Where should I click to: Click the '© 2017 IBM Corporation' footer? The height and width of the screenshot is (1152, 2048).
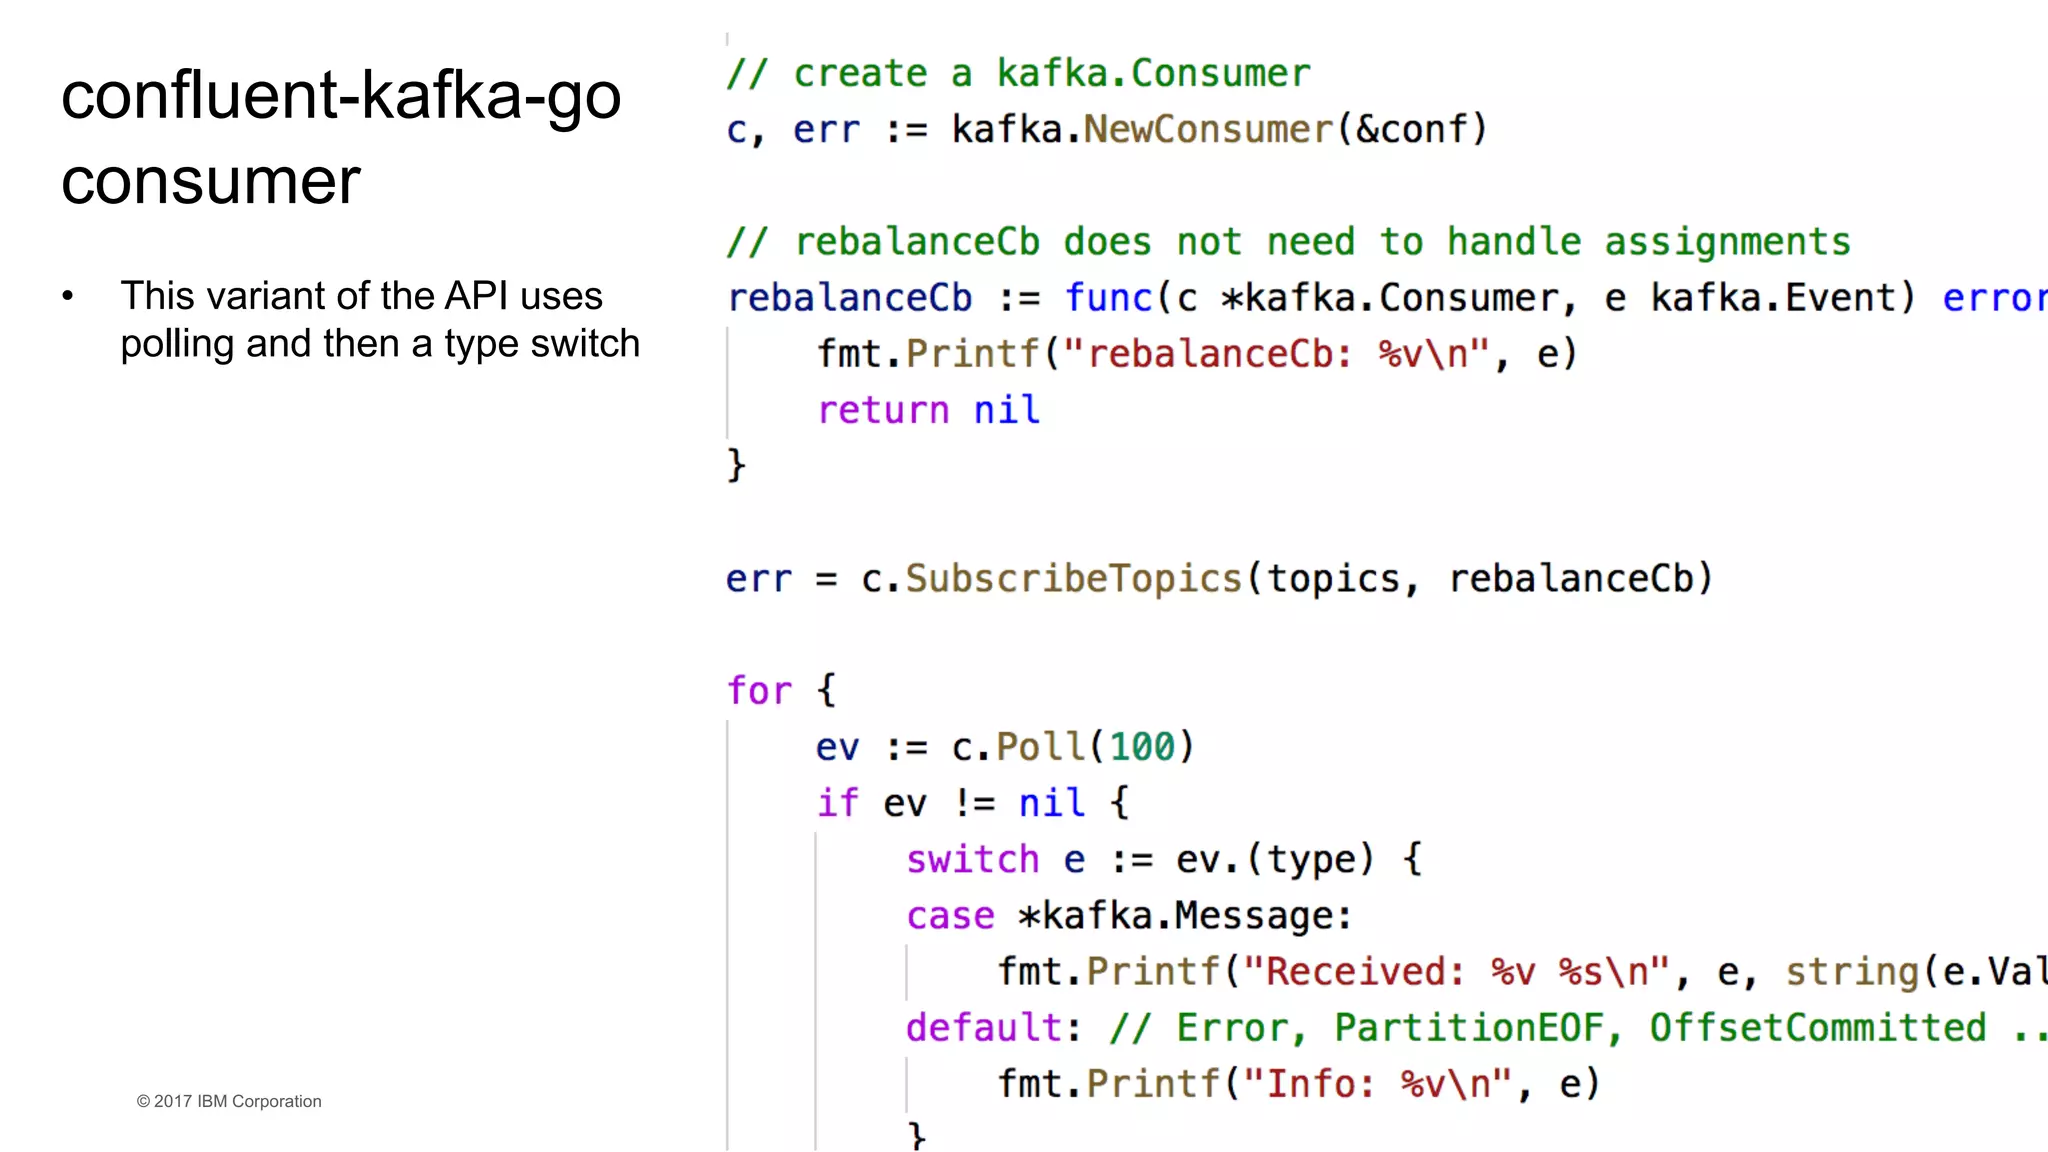[x=229, y=1101]
